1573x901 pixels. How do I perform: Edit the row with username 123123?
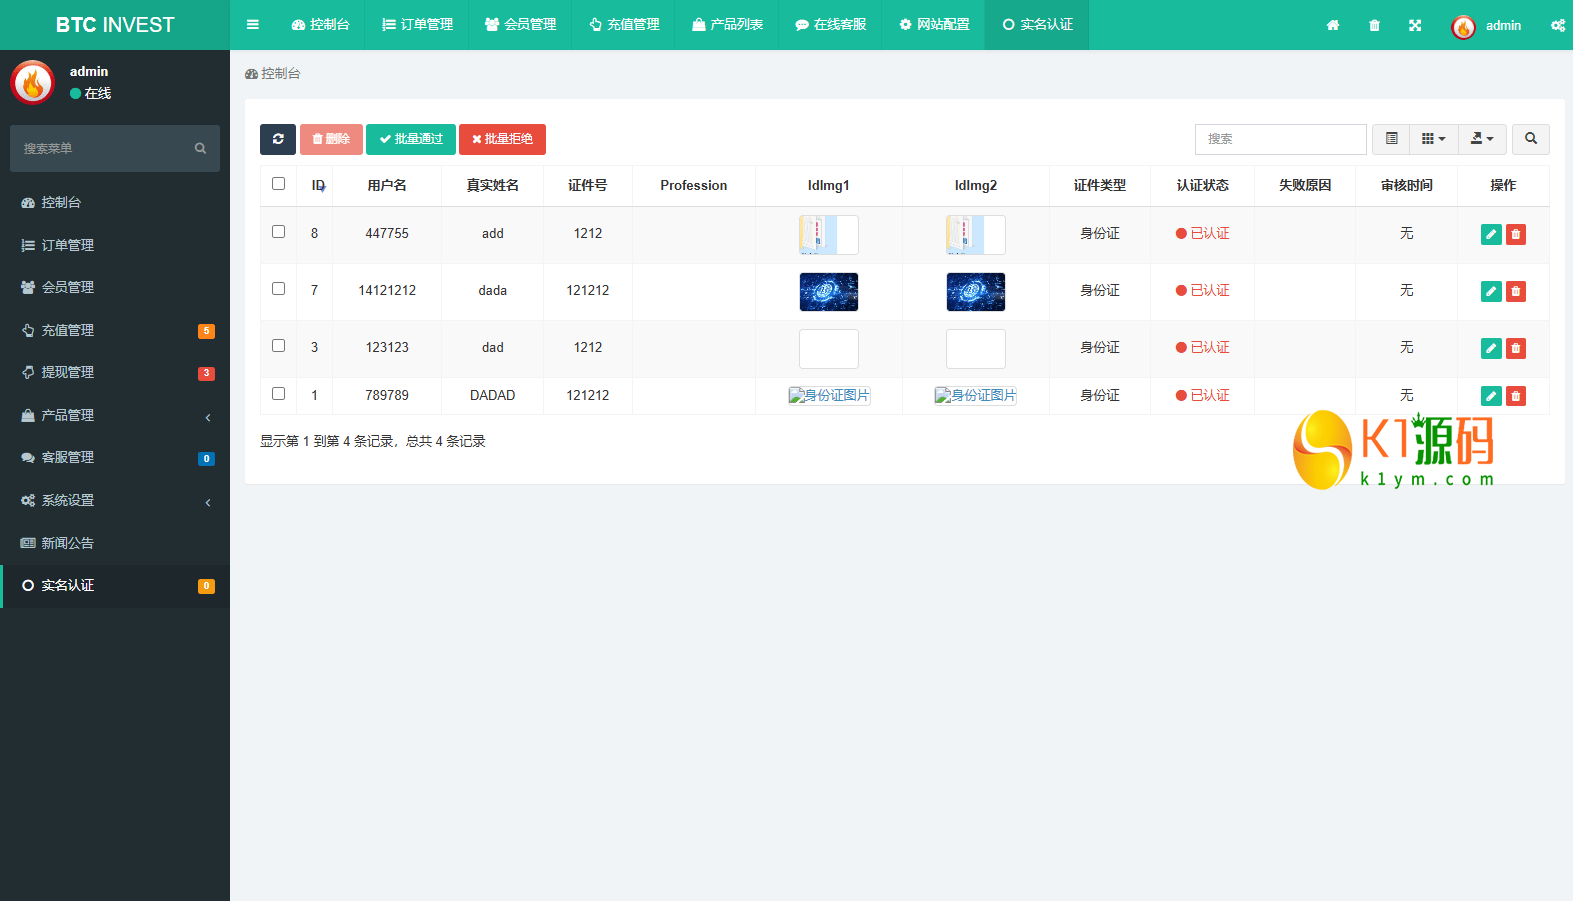1491,348
